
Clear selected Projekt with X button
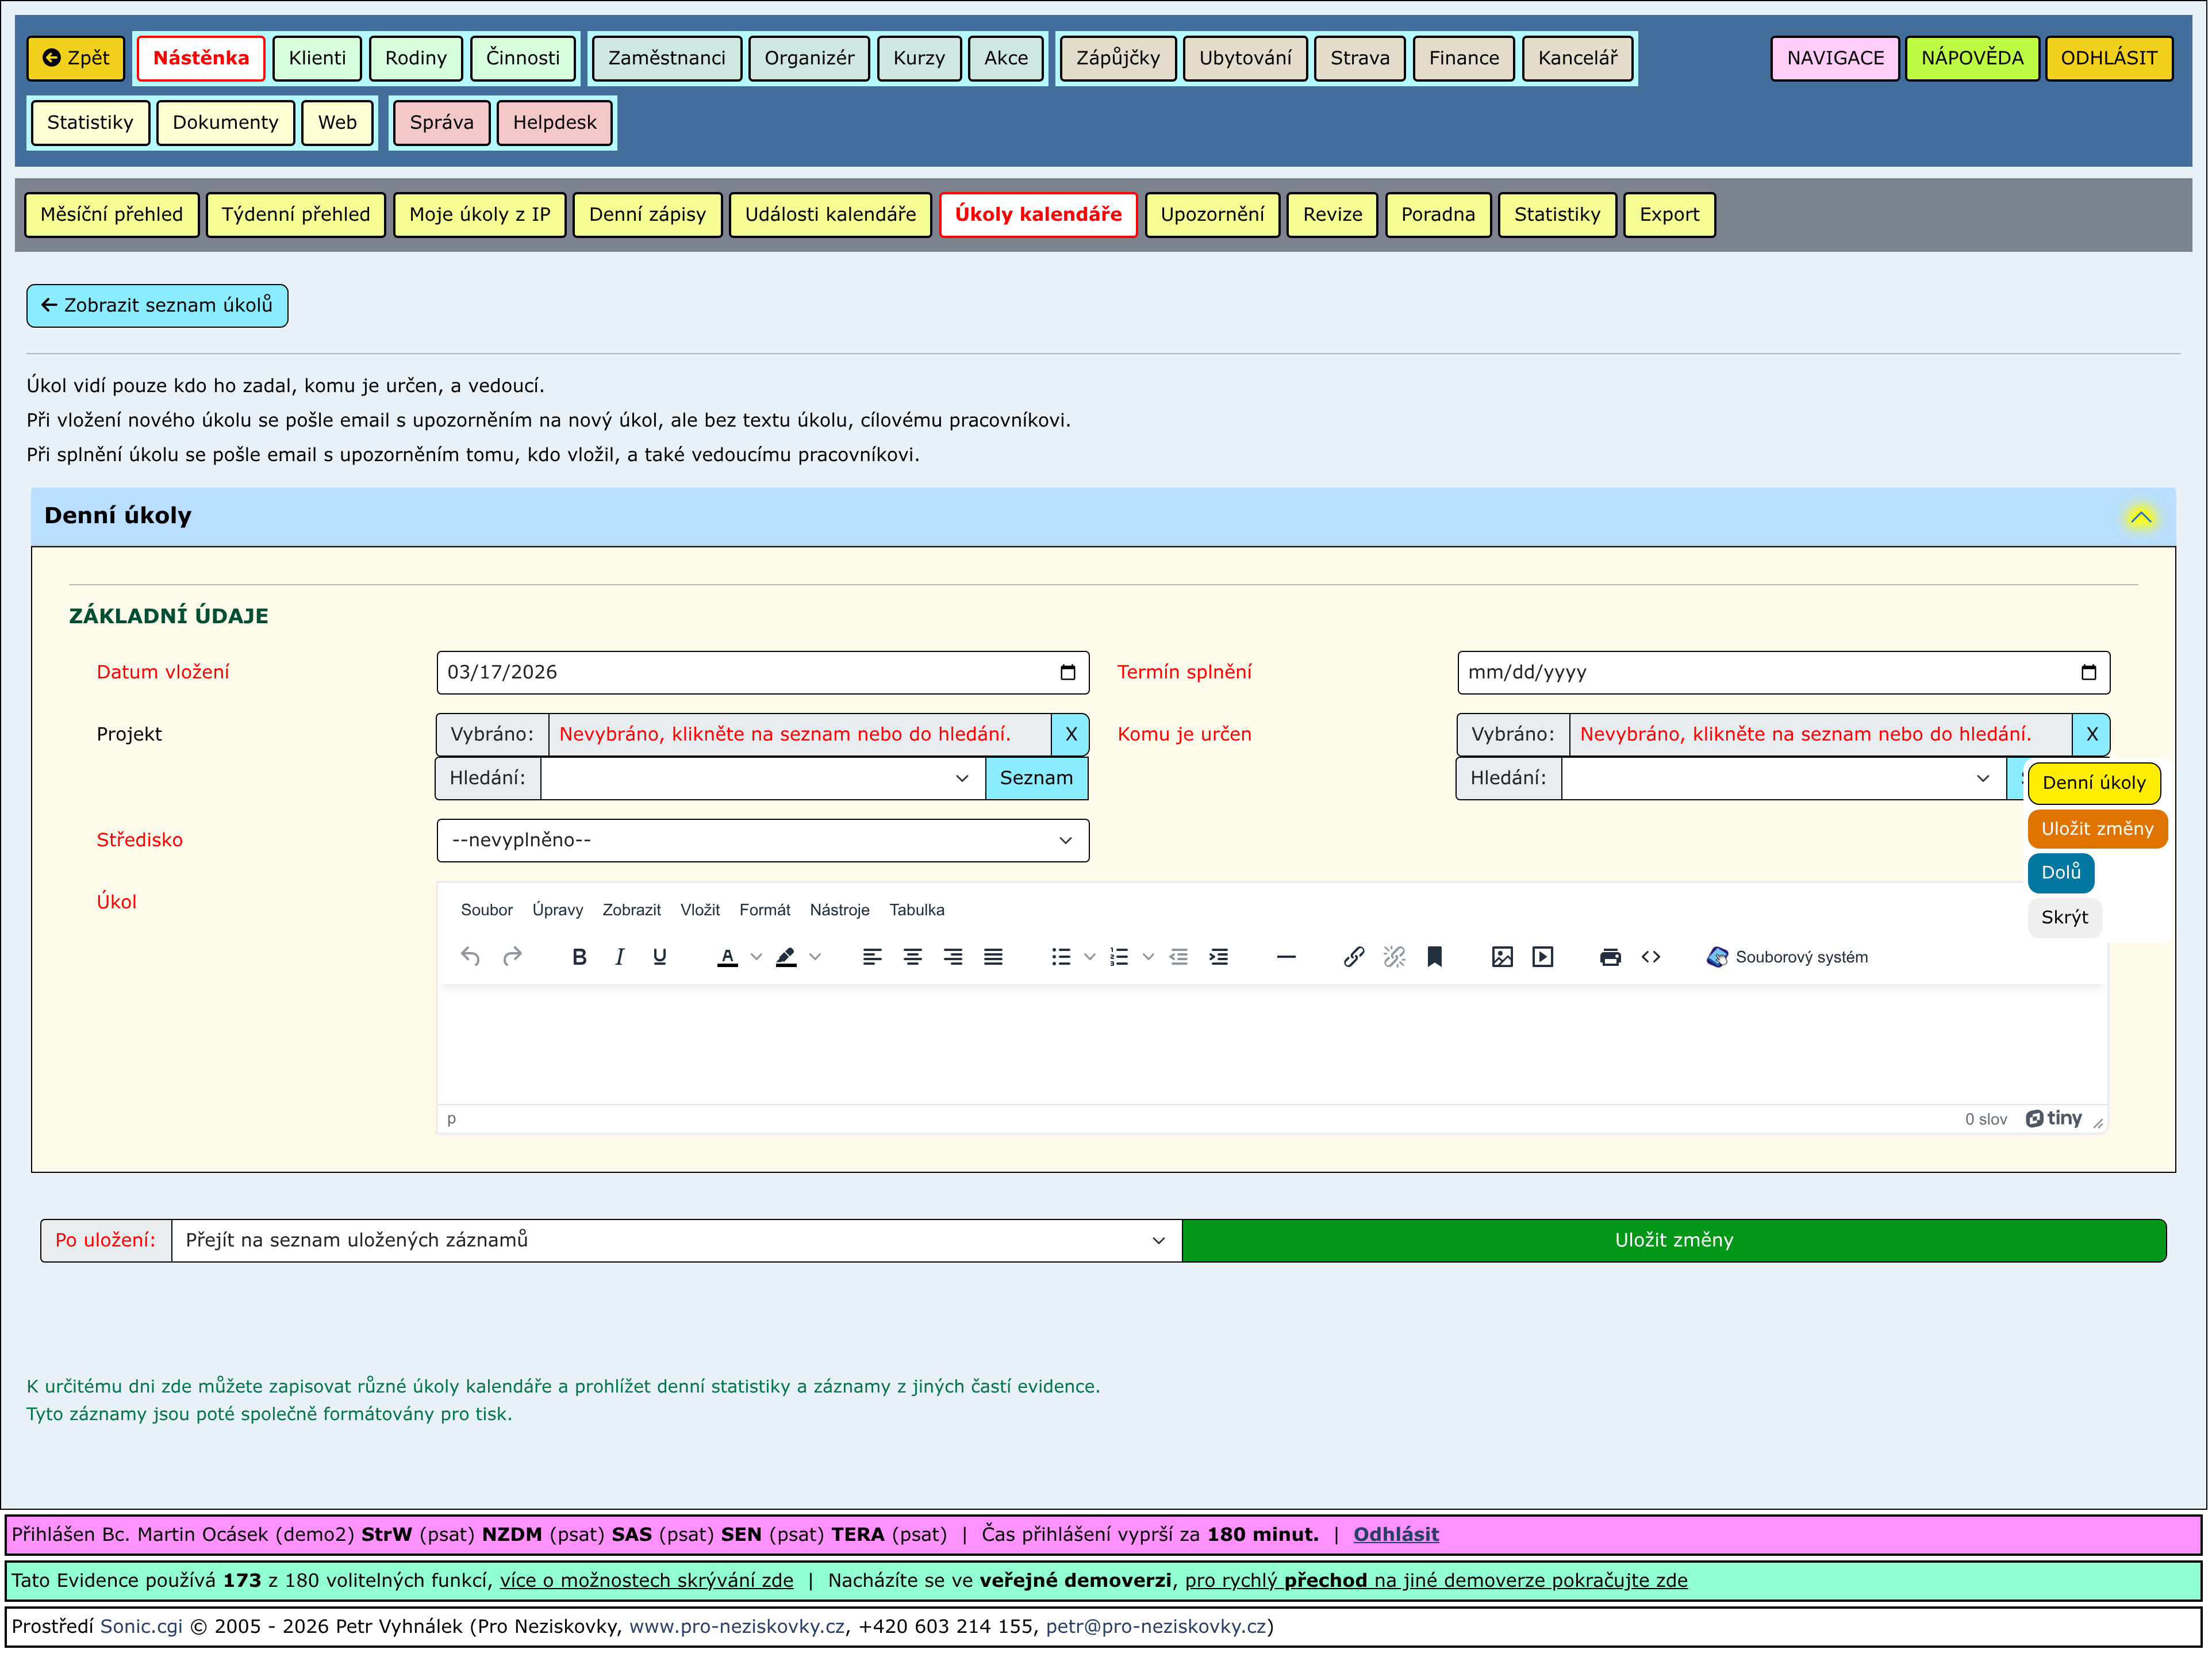point(1070,734)
